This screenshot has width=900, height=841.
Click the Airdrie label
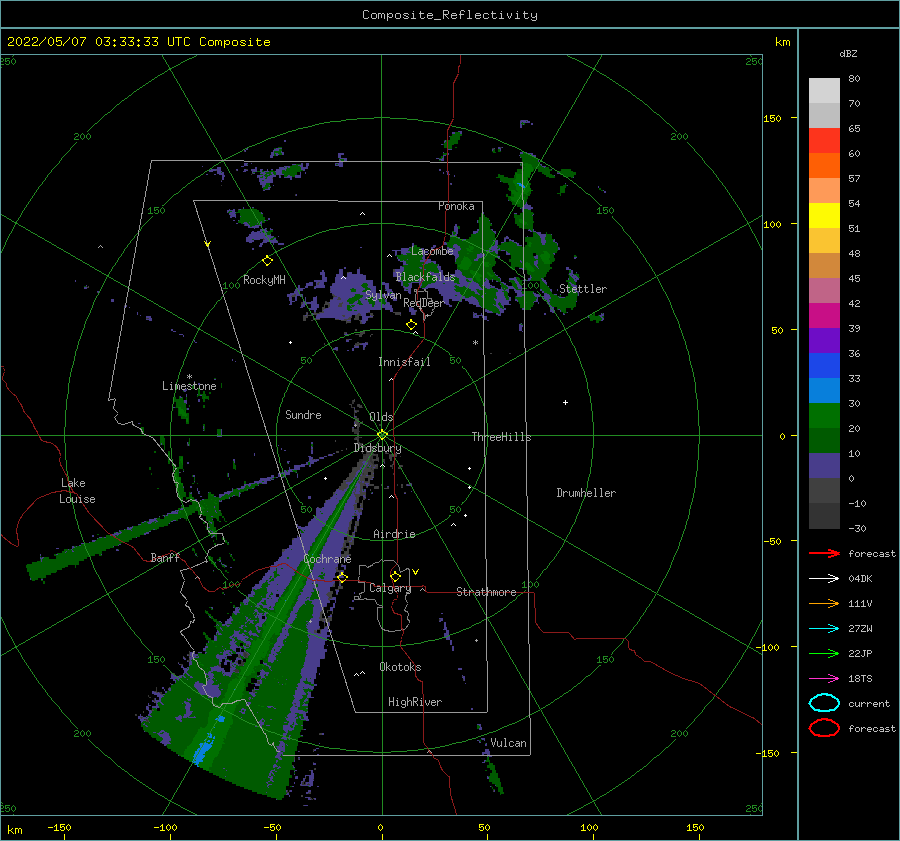394,534
